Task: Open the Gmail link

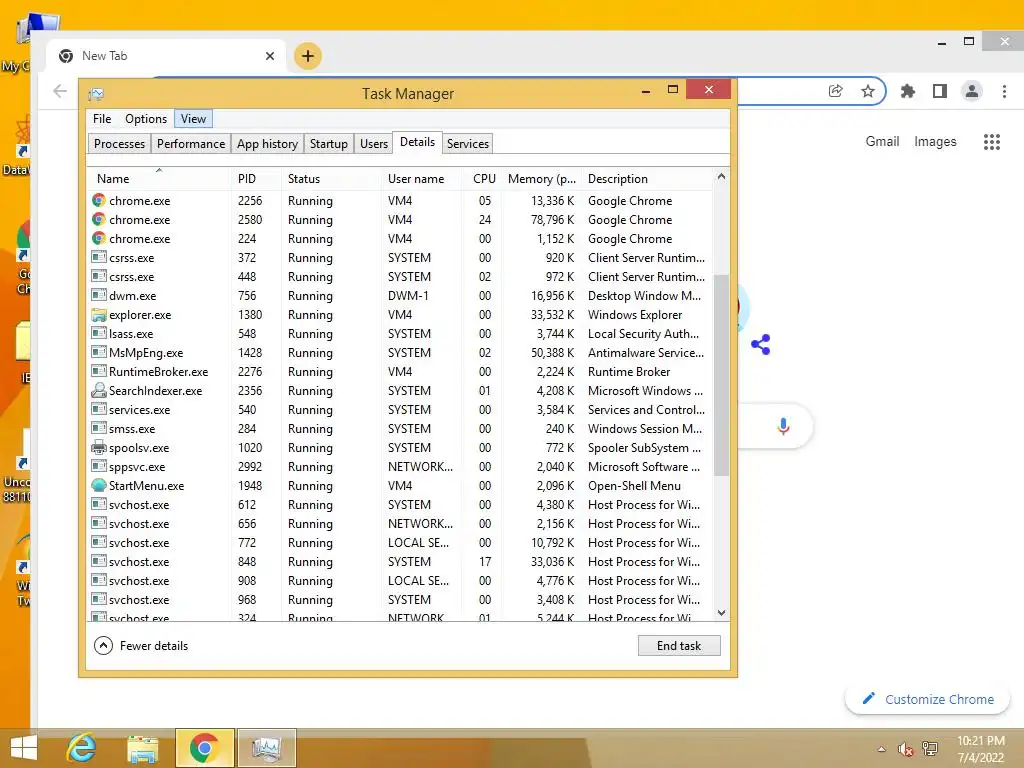Action: pyautogui.click(x=882, y=142)
